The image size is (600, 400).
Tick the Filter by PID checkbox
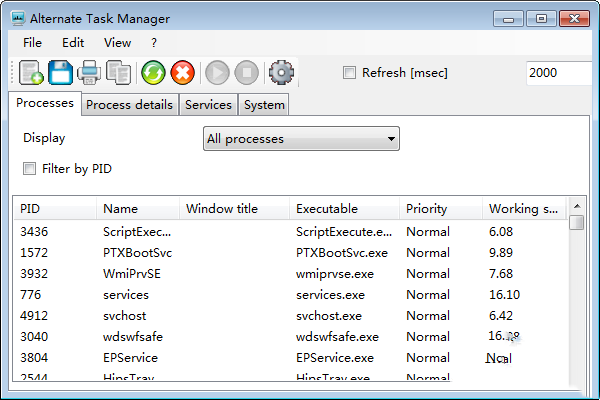click(30, 169)
